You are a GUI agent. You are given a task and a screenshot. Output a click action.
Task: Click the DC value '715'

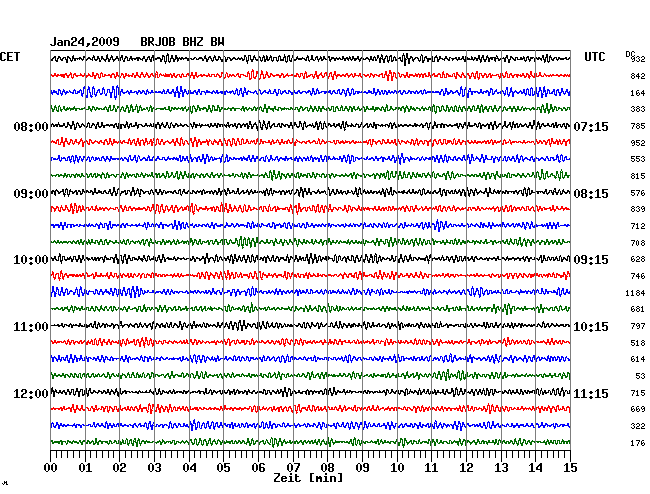(638, 393)
